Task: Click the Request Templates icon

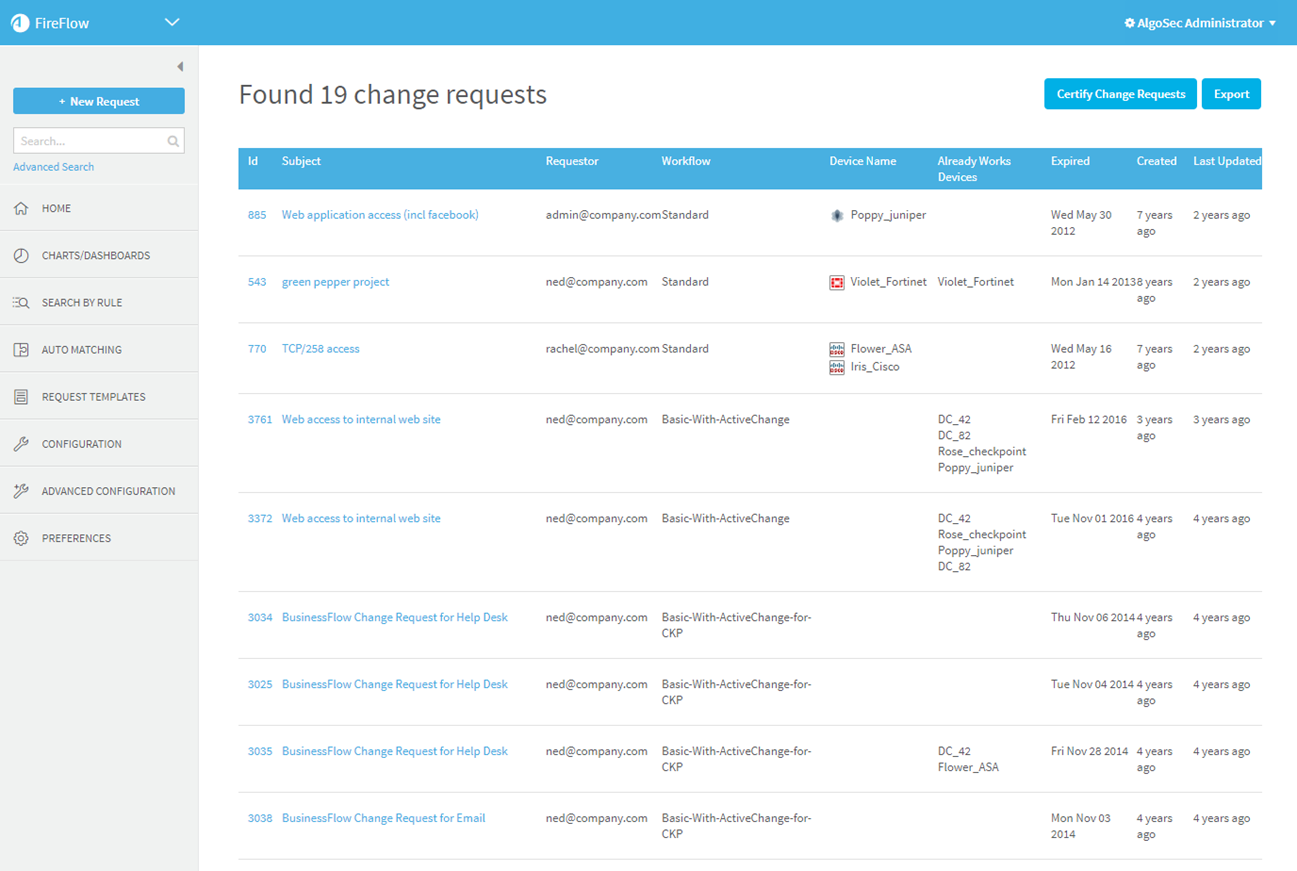Action: pyautogui.click(x=21, y=397)
